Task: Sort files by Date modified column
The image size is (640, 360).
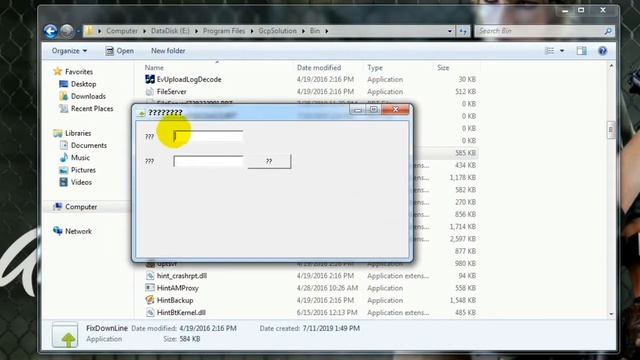Action: pyautogui.click(x=319, y=68)
